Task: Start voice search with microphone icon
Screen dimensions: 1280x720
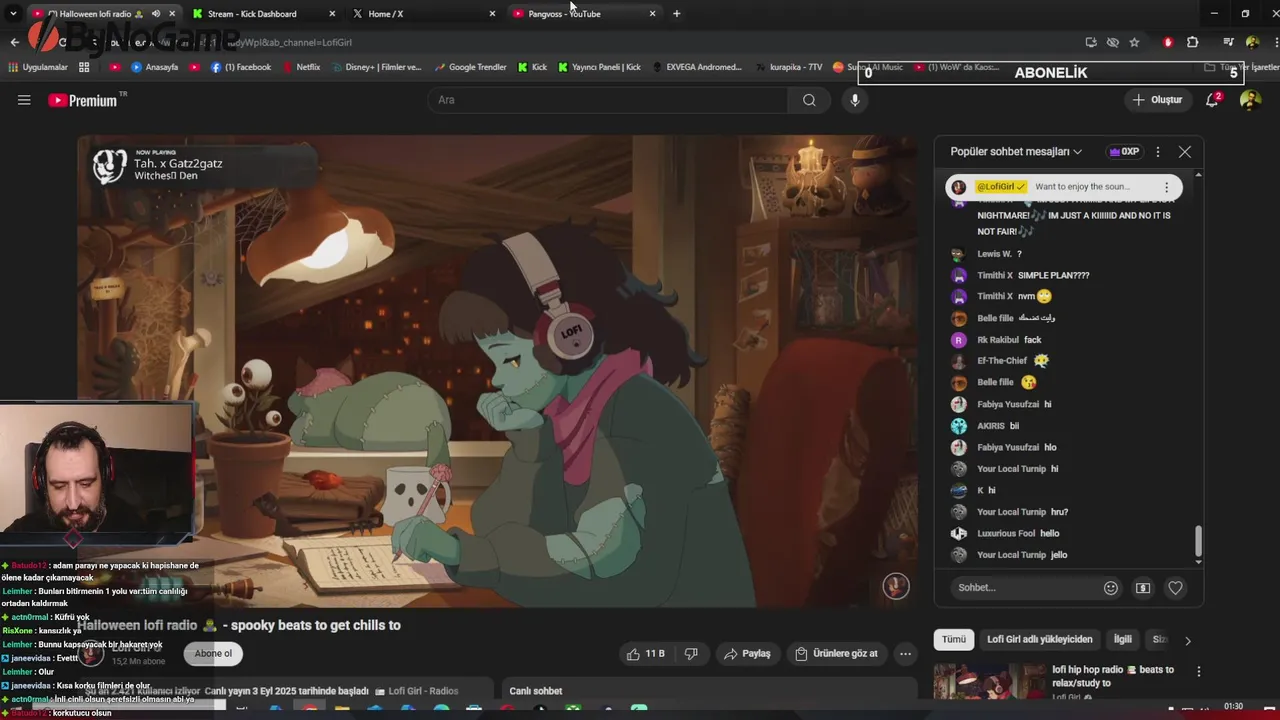Action: click(x=854, y=100)
